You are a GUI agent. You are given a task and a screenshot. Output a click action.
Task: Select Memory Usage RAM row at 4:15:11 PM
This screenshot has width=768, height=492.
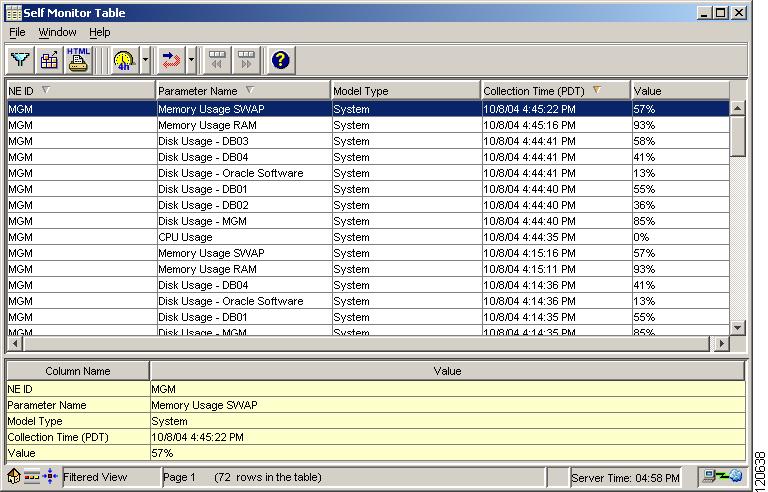click(x=368, y=269)
